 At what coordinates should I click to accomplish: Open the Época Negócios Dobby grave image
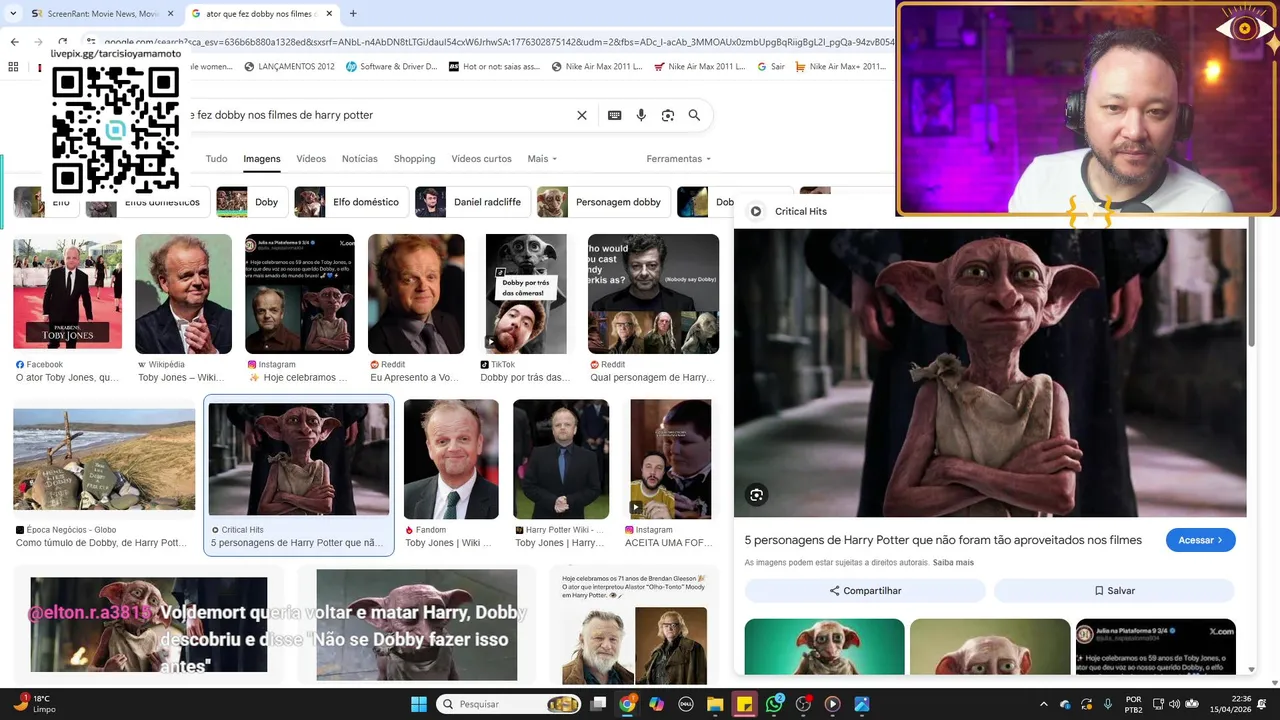(x=104, y=459)
